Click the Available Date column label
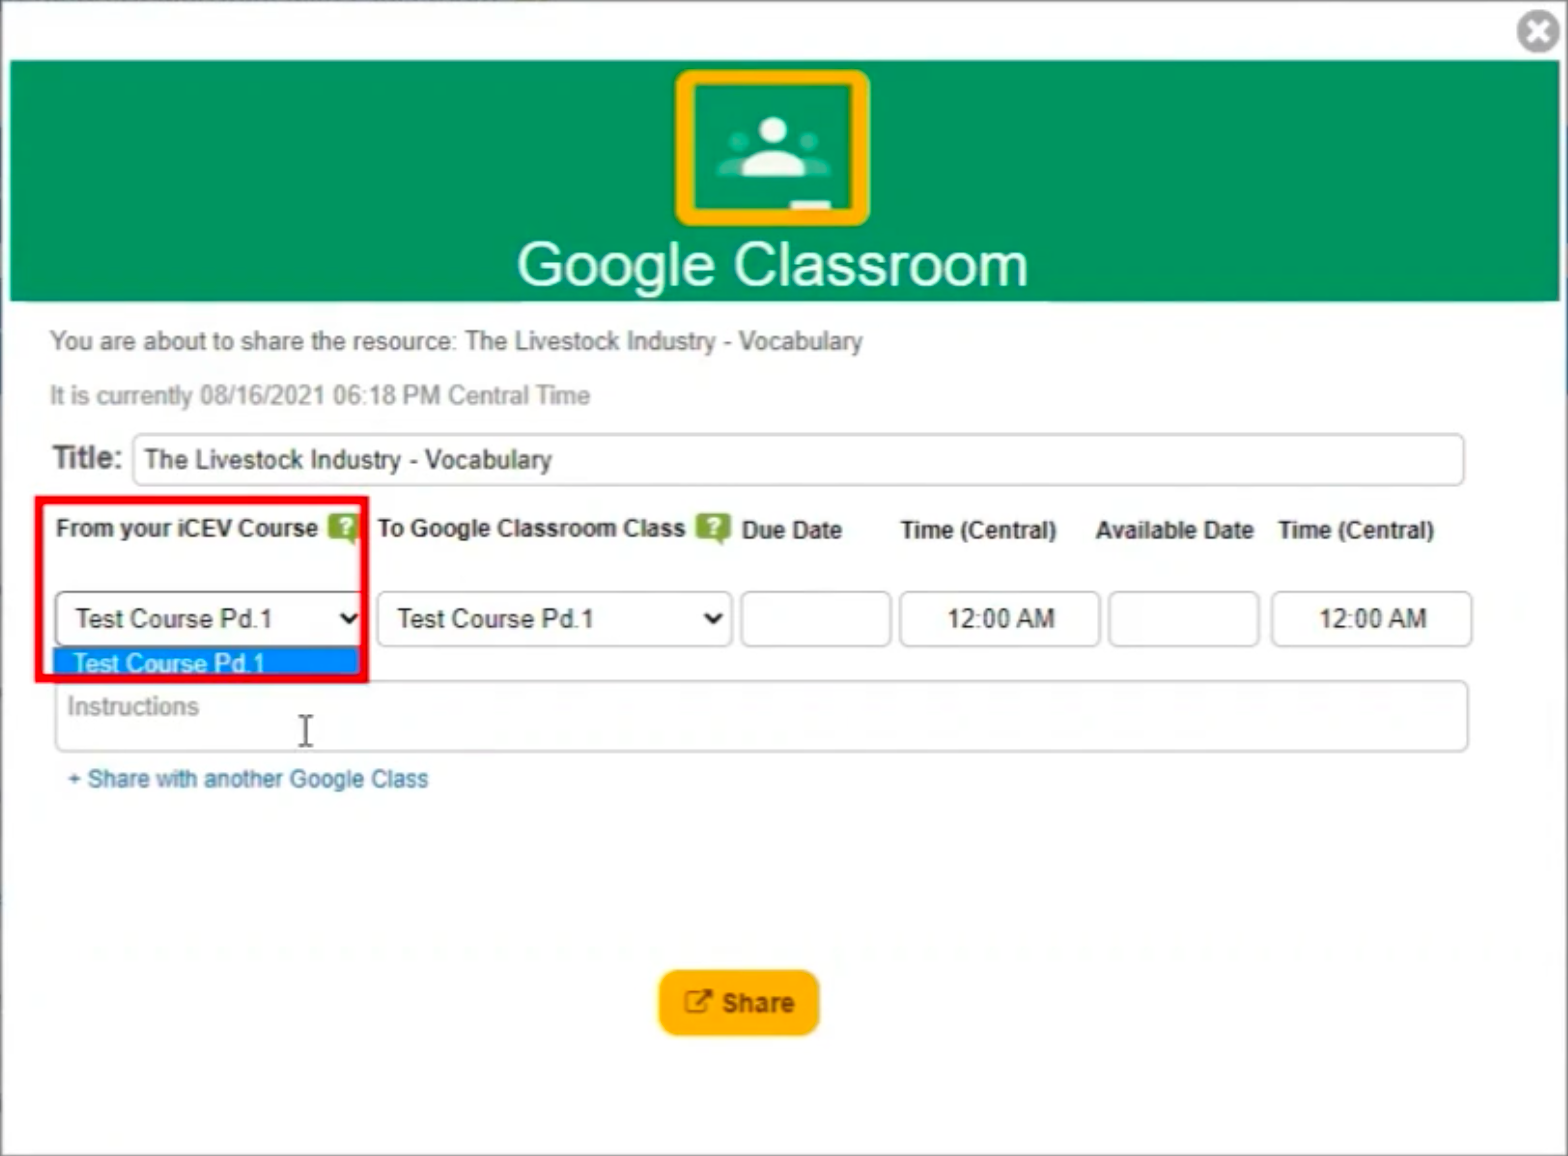 [x=1174, y=530]
